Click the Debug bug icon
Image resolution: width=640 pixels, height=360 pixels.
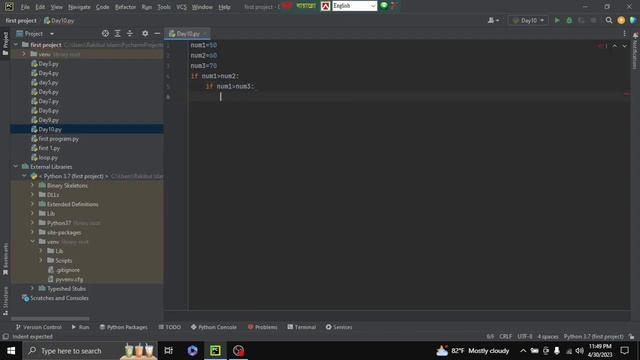coord(569,20)
